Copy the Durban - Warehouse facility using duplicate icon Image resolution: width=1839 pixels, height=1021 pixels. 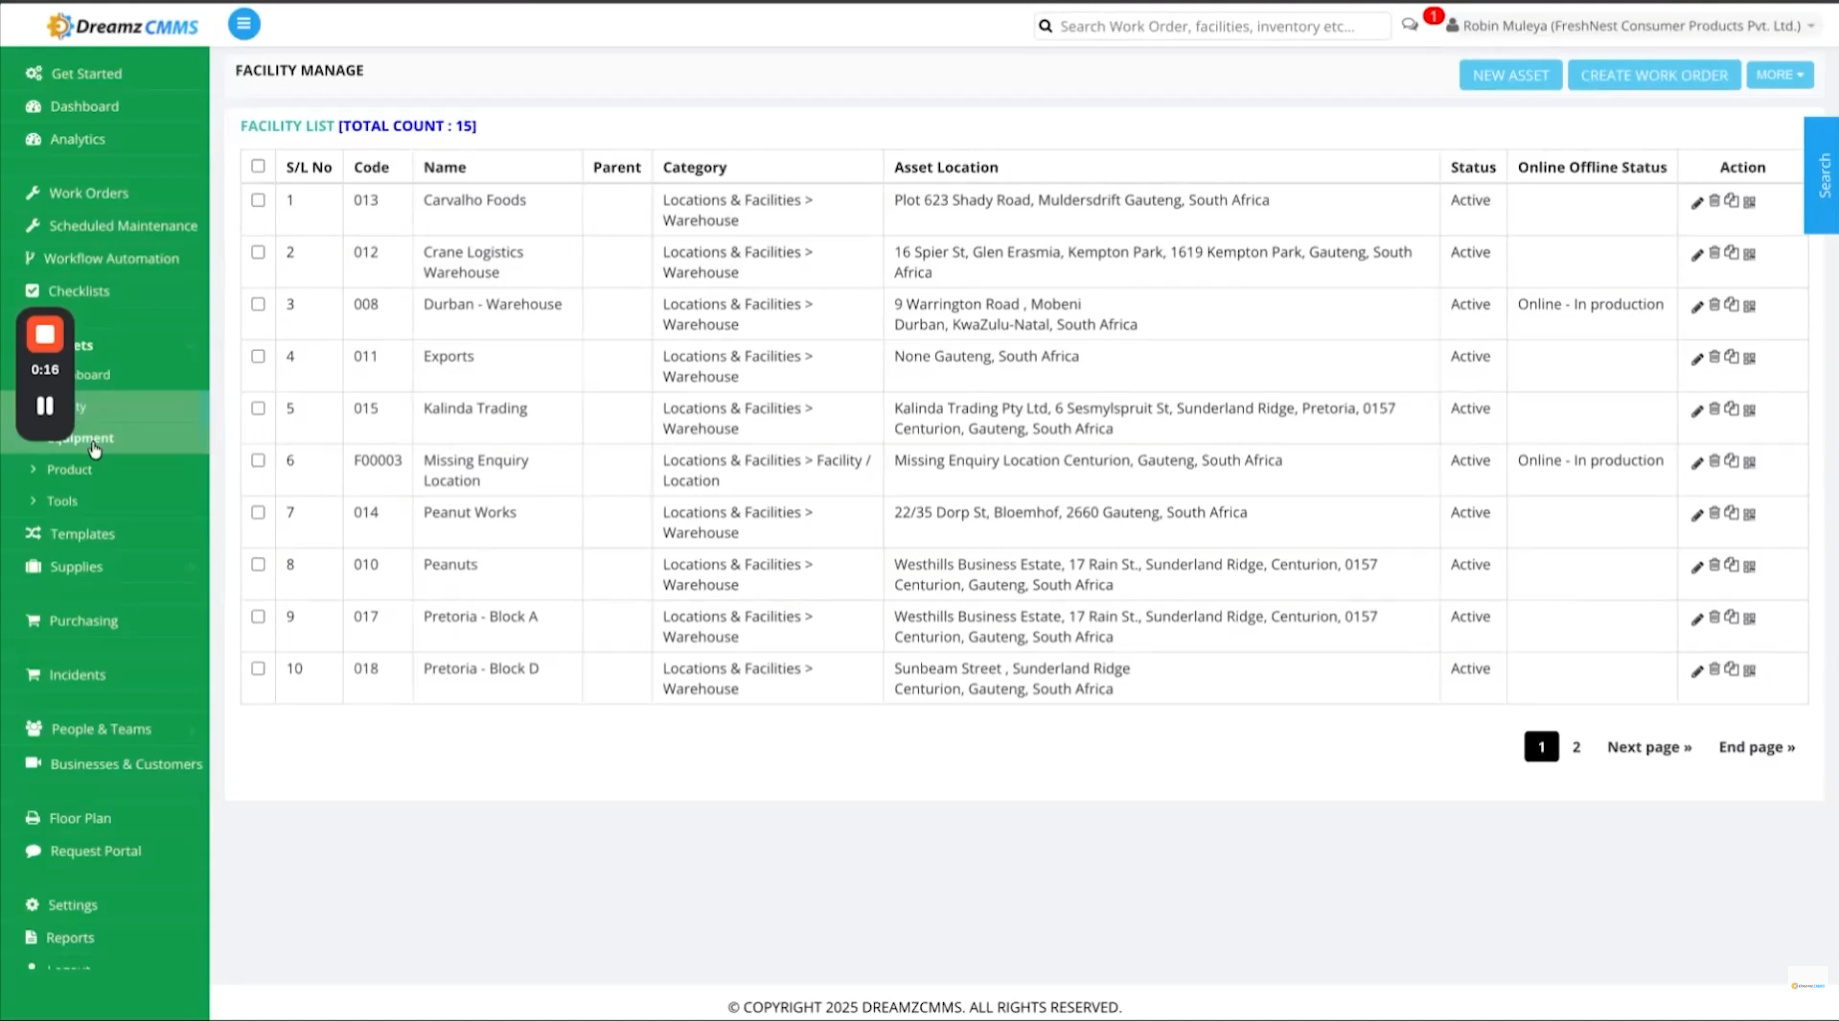(1732, 305)
